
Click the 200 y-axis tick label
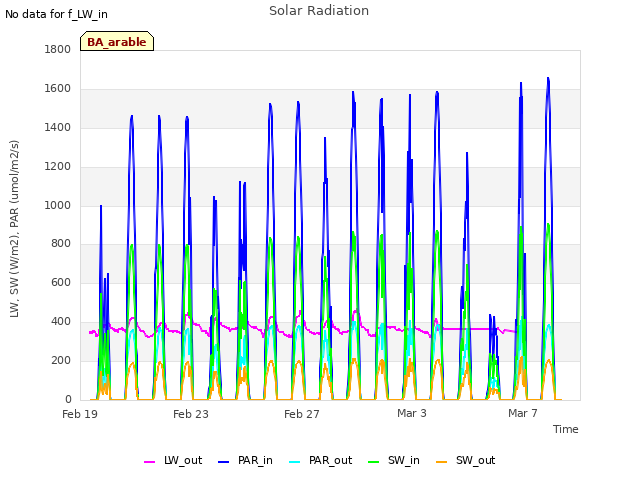point(61,360)
